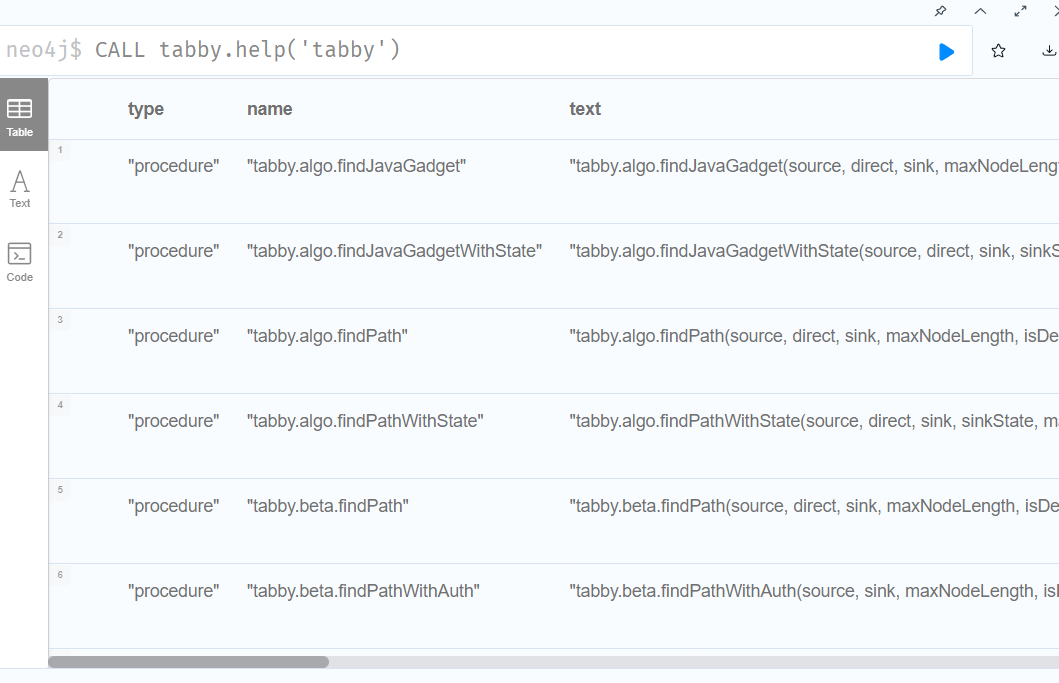The width and height of the screenshot is (1059, 683).
Task: Select name cell "tabby.beta.findPath"
Action: (328, 507)
